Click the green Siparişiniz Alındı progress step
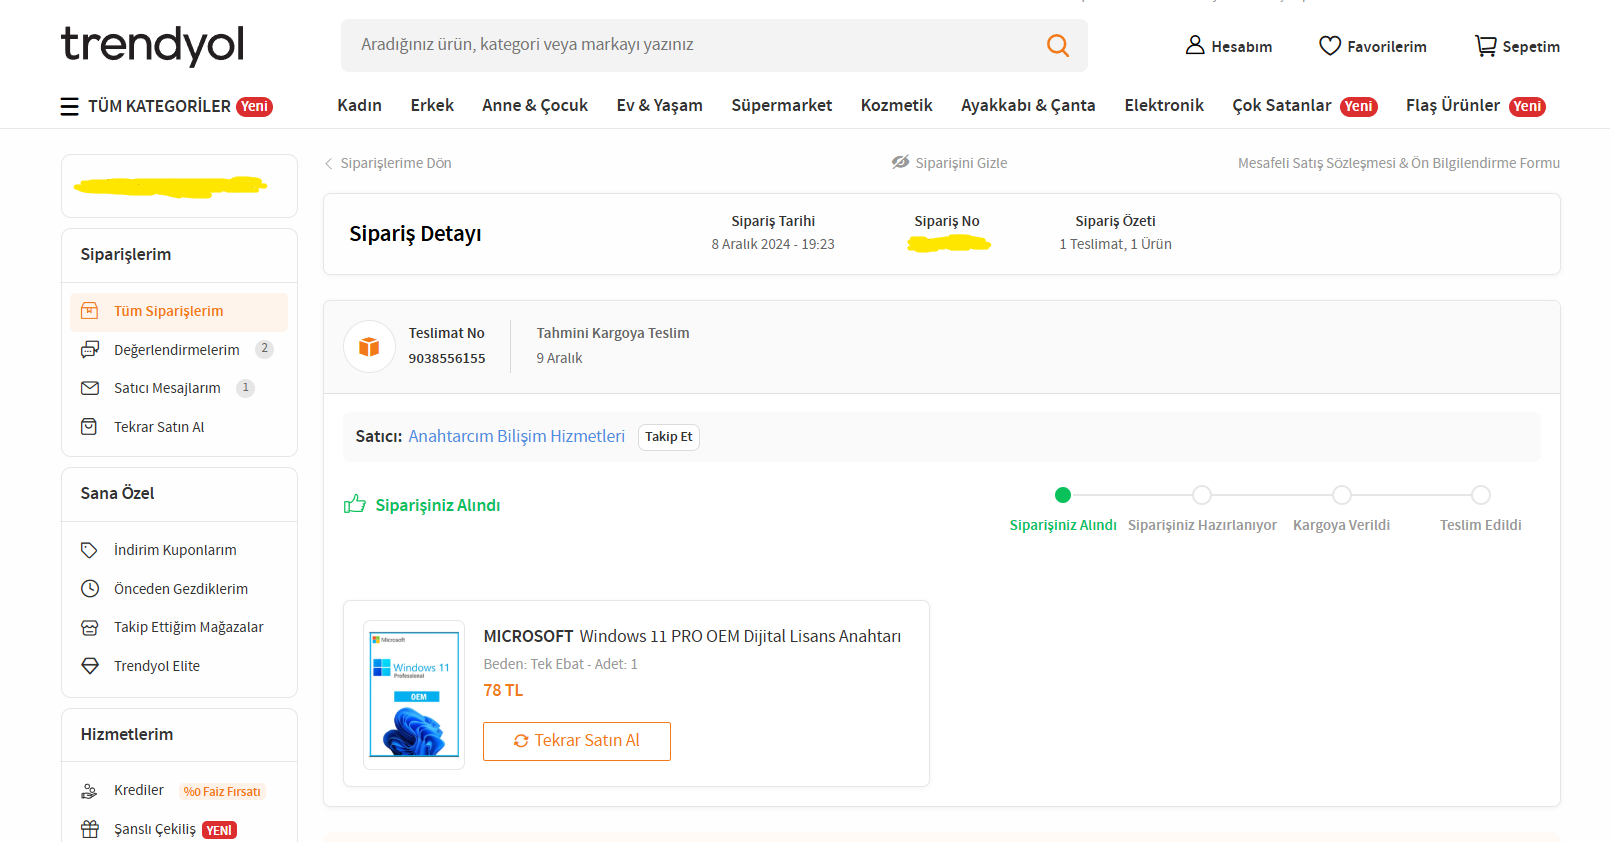 click(x=1063, y=495)
